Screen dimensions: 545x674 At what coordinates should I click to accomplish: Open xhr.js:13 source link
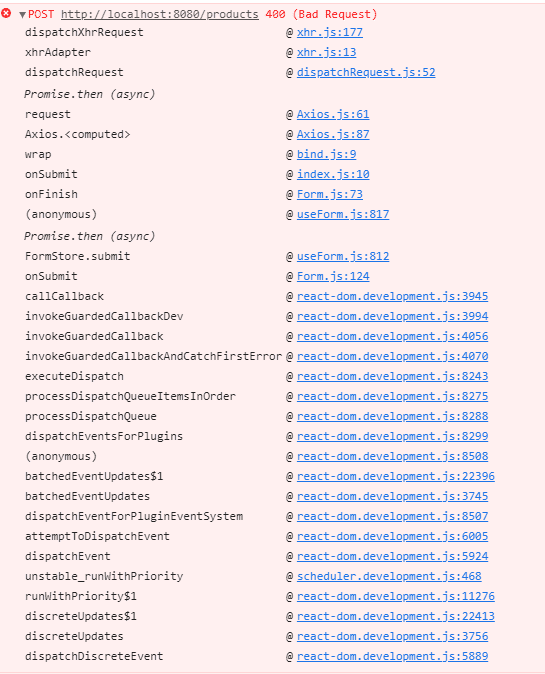[x=326, y=52]
